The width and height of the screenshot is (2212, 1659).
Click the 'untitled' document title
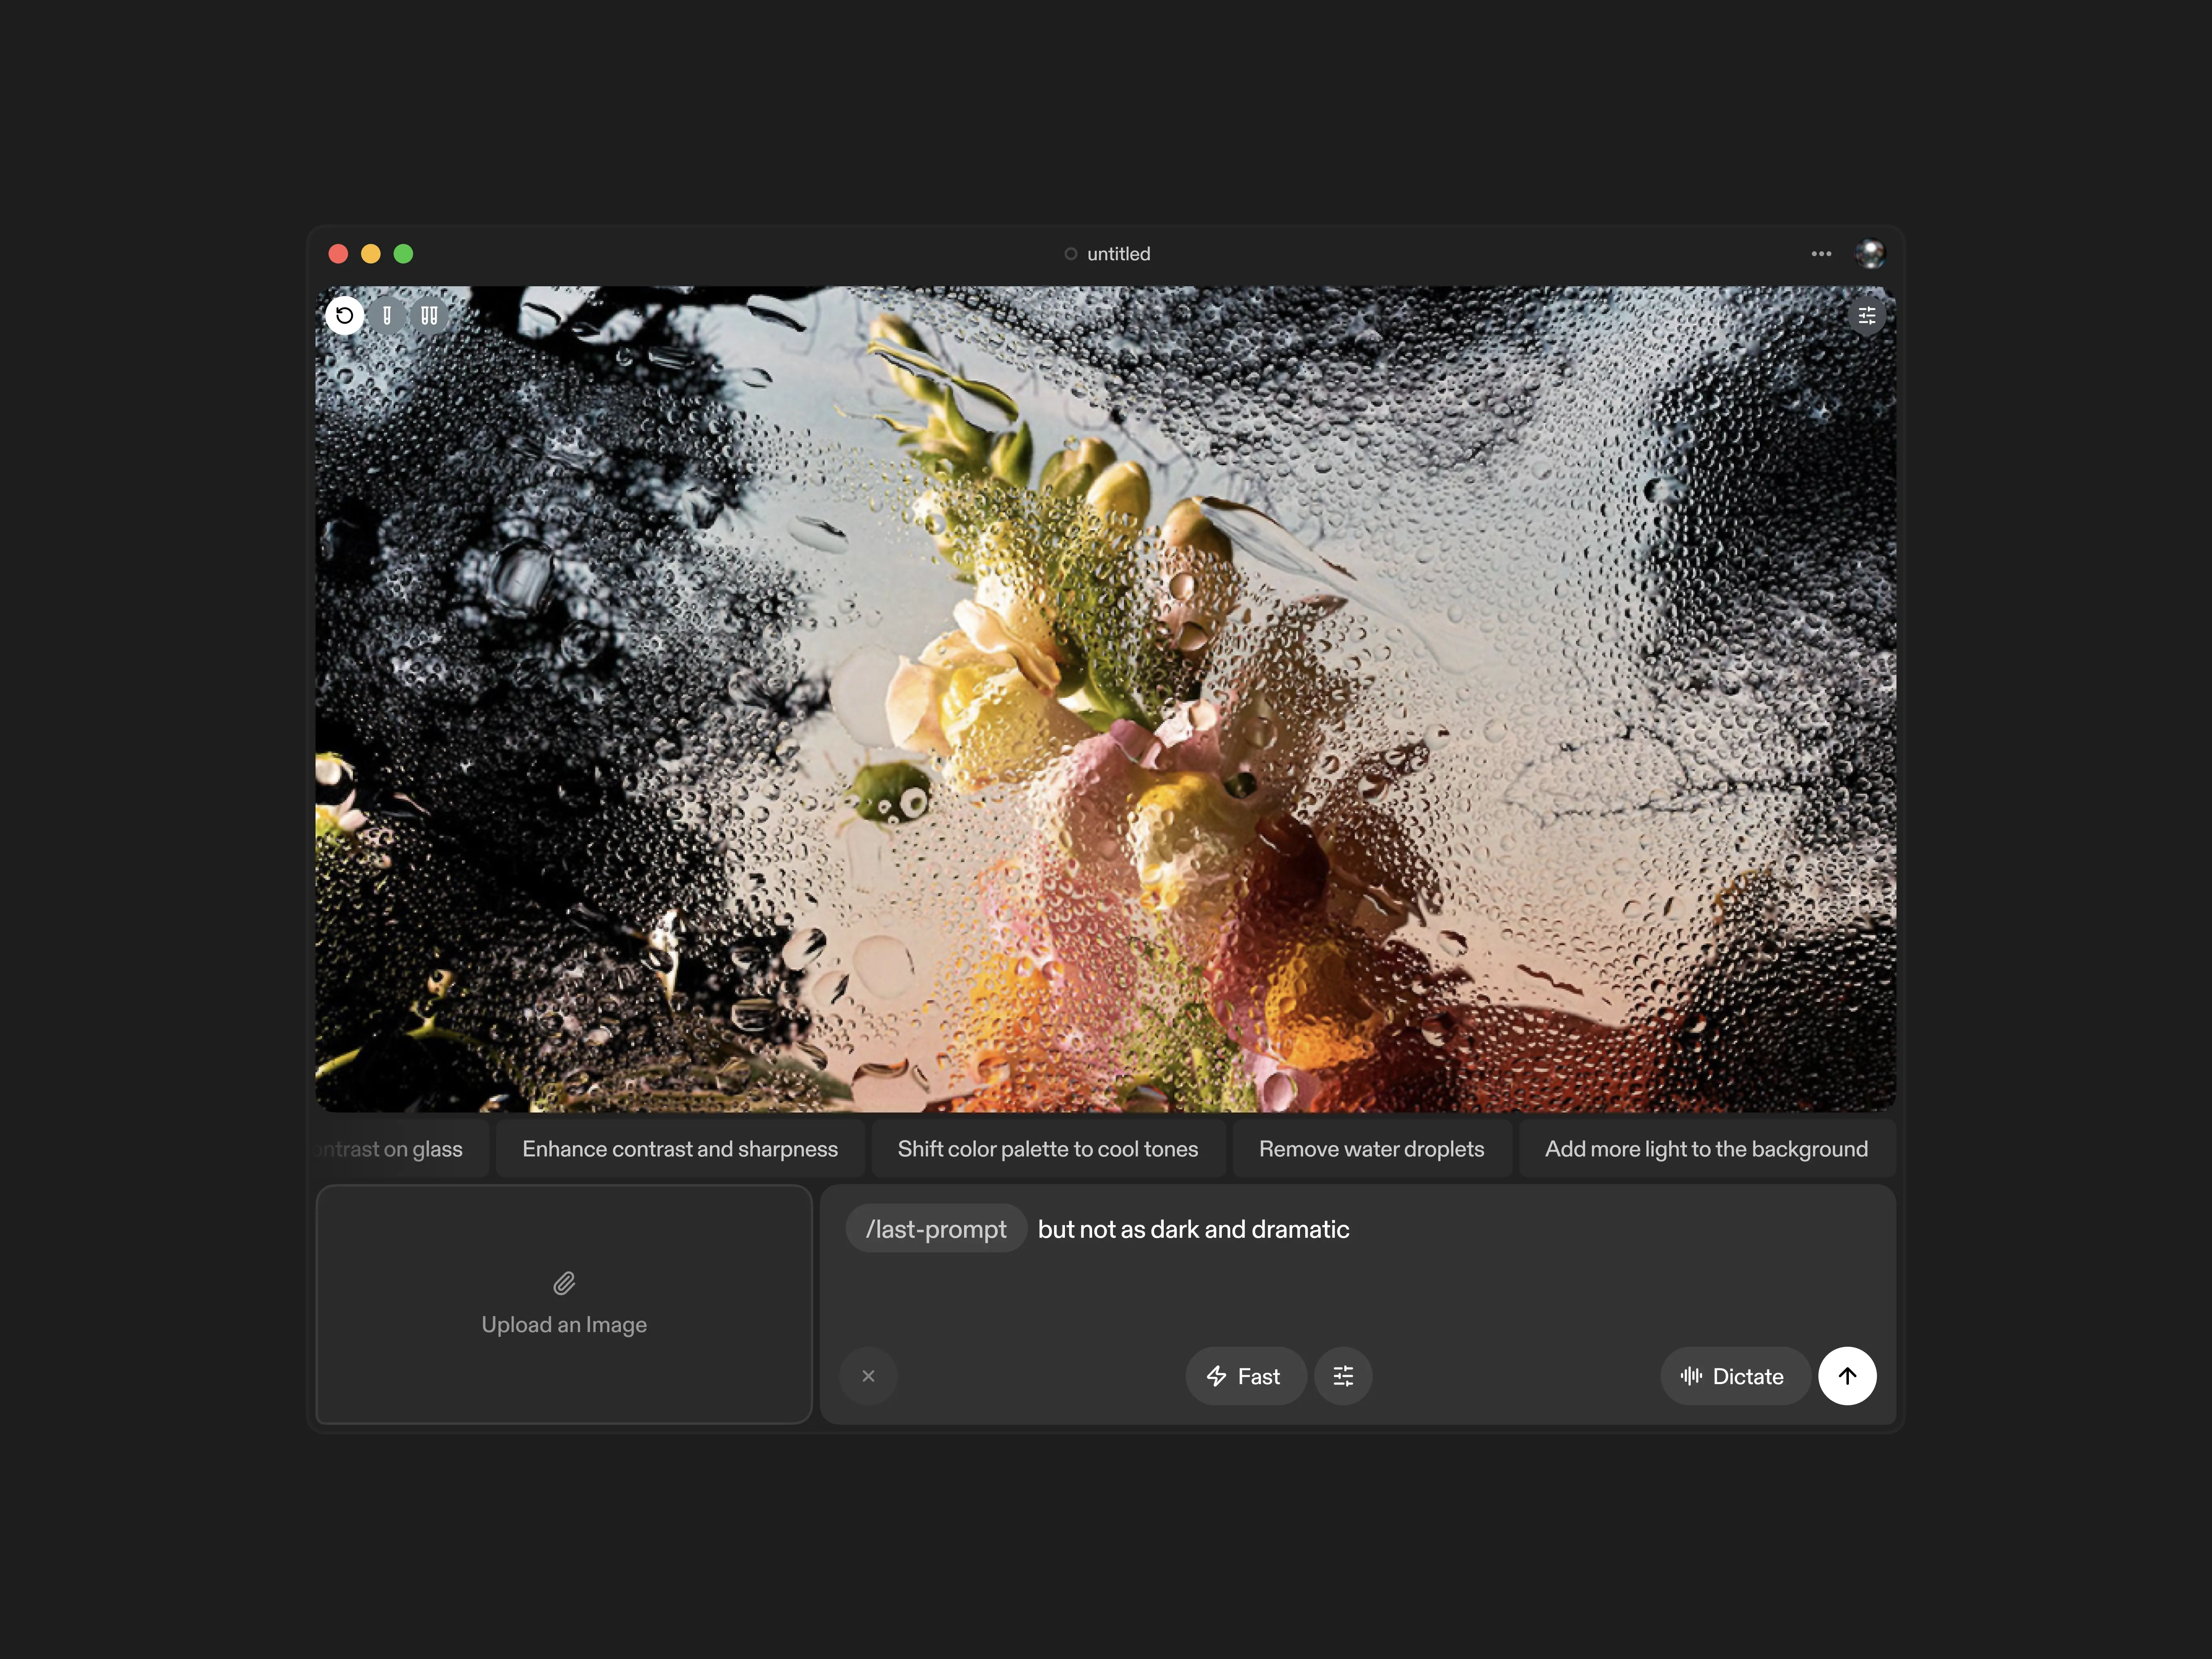(1118, 254)
